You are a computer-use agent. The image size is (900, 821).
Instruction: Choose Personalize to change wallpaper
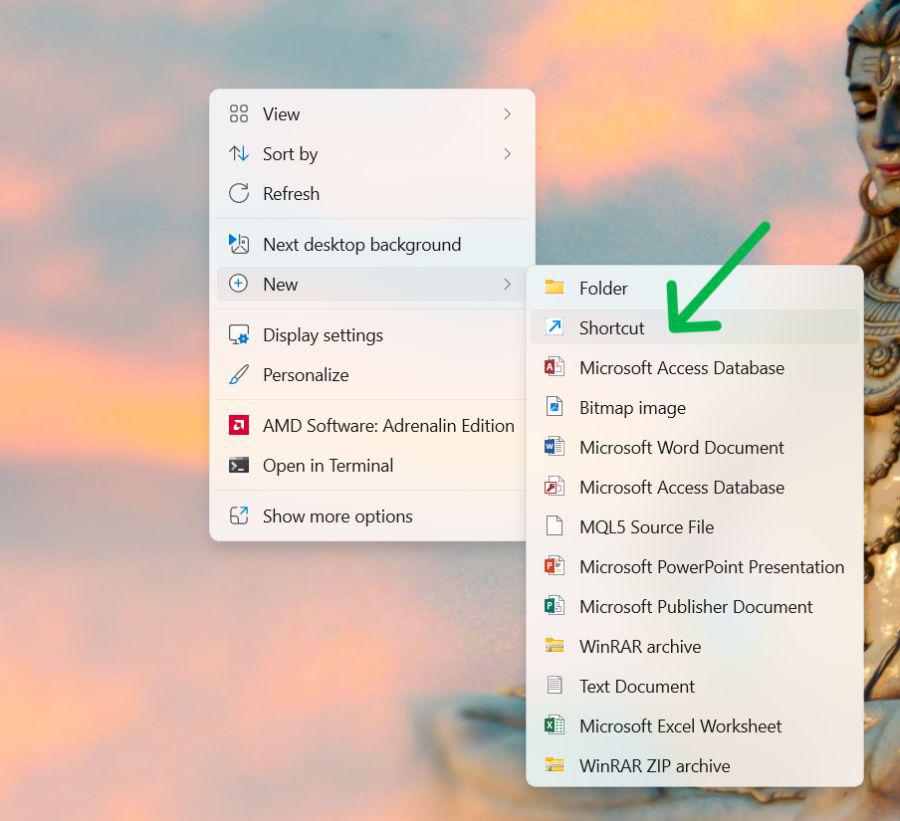303,375
